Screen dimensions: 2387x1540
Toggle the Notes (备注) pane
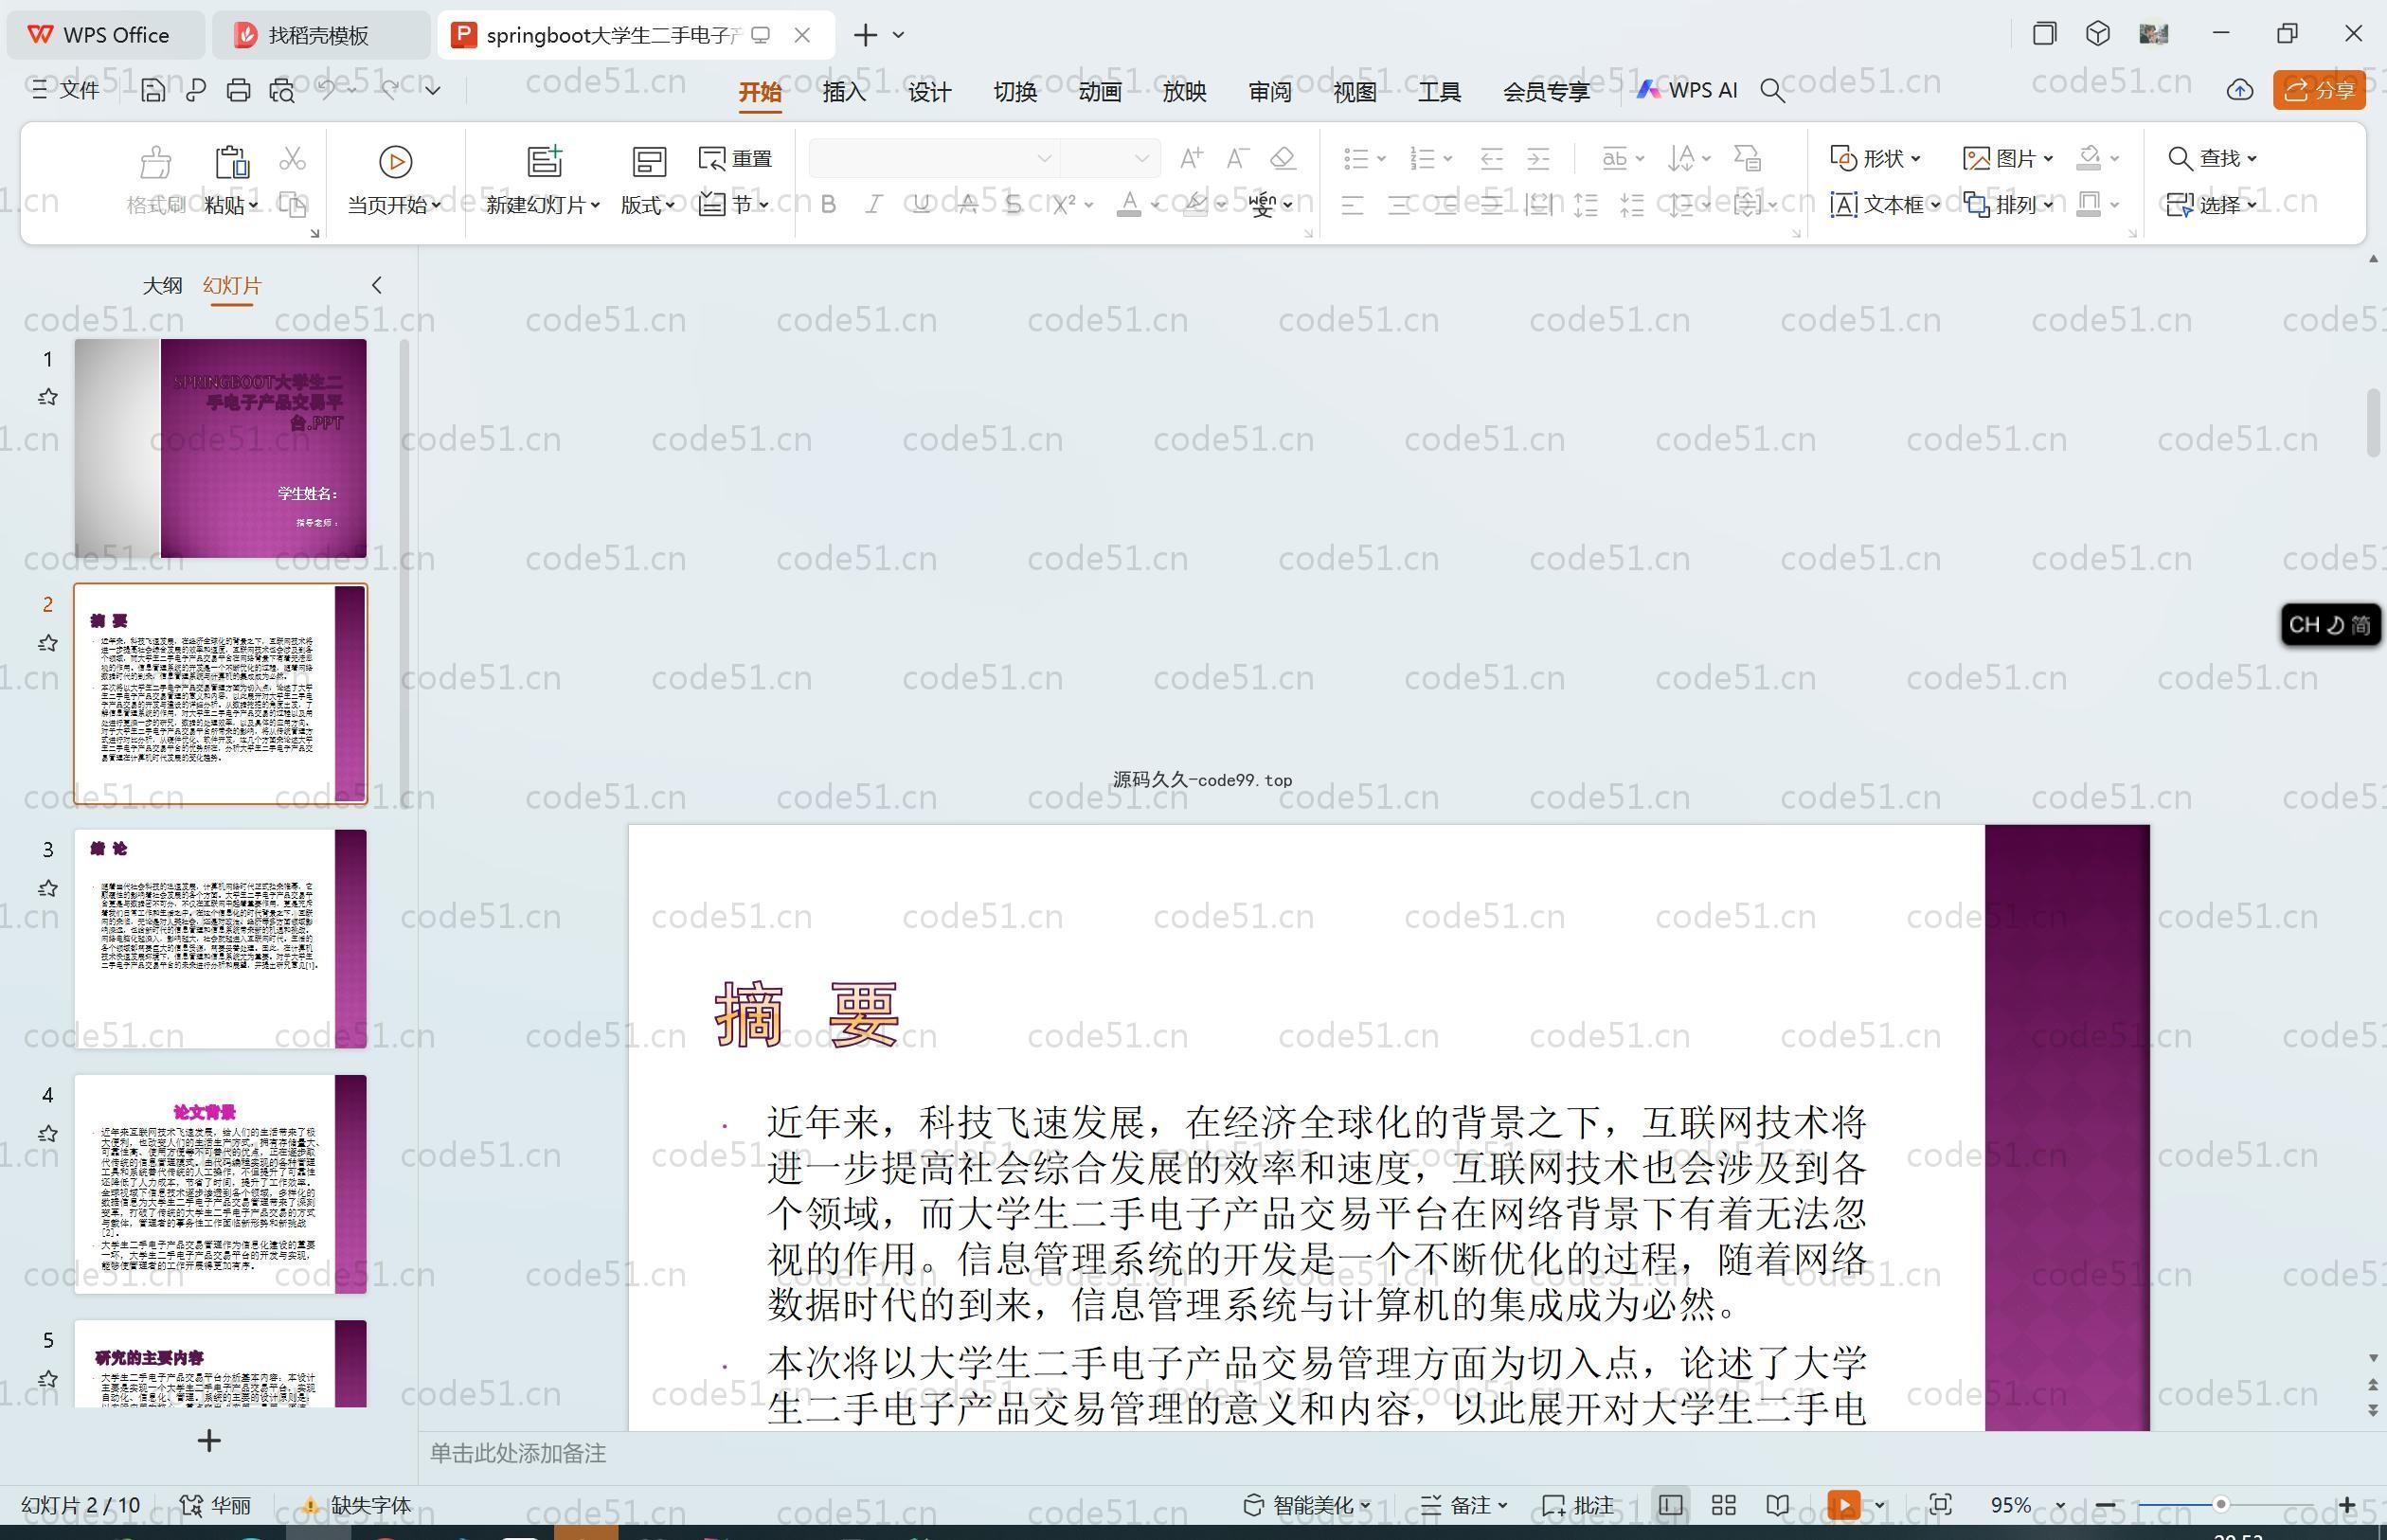[x=1464, y=1505]
